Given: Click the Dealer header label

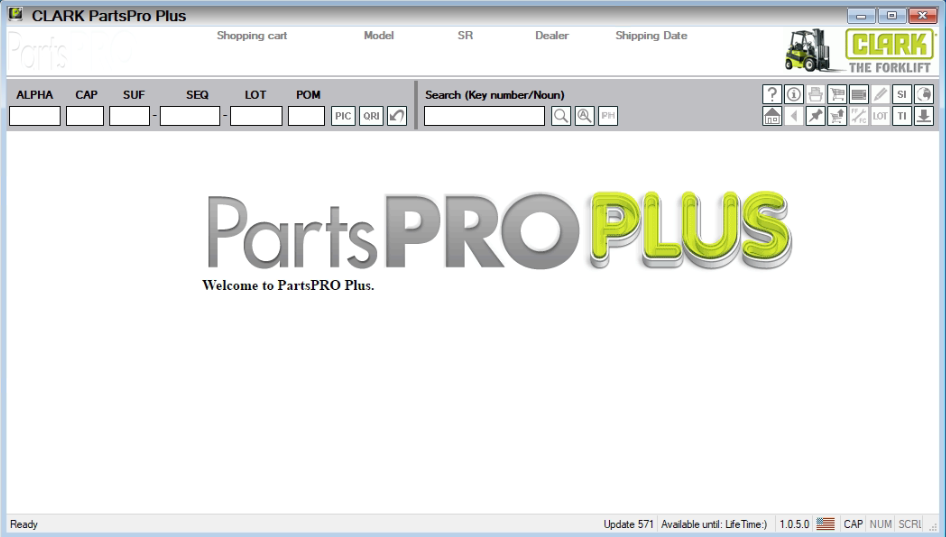Looking at the screenshot, I should coord(552,36).
